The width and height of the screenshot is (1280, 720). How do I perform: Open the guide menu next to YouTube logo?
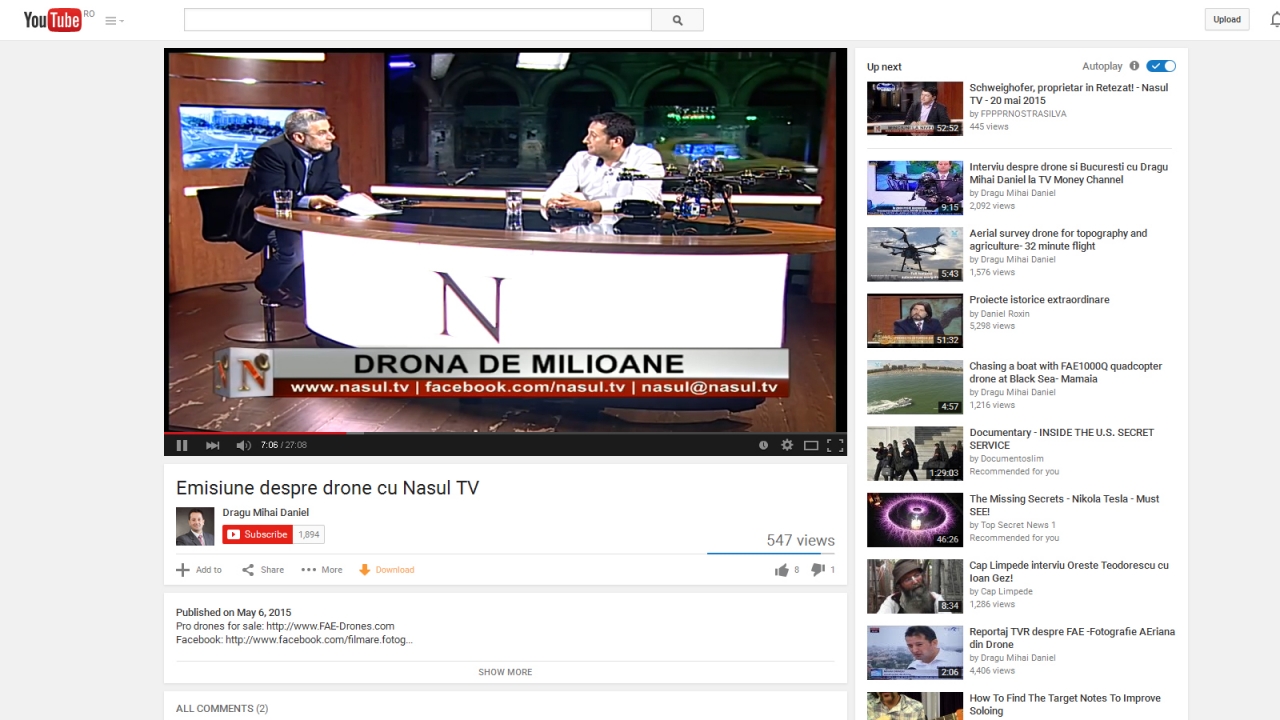click(114, 20)
